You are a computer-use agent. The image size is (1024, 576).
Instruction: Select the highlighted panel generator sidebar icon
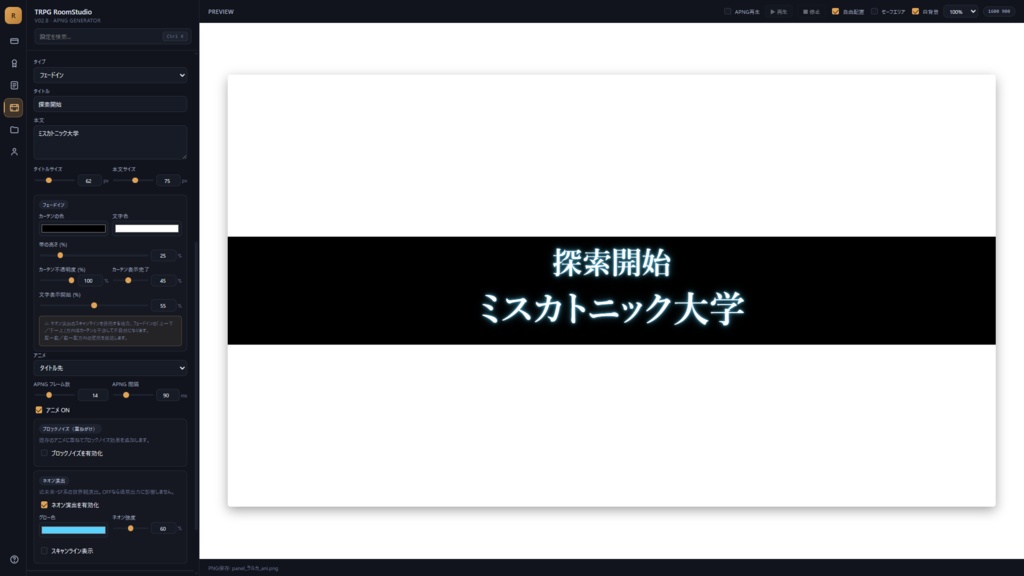pos(14,108)
